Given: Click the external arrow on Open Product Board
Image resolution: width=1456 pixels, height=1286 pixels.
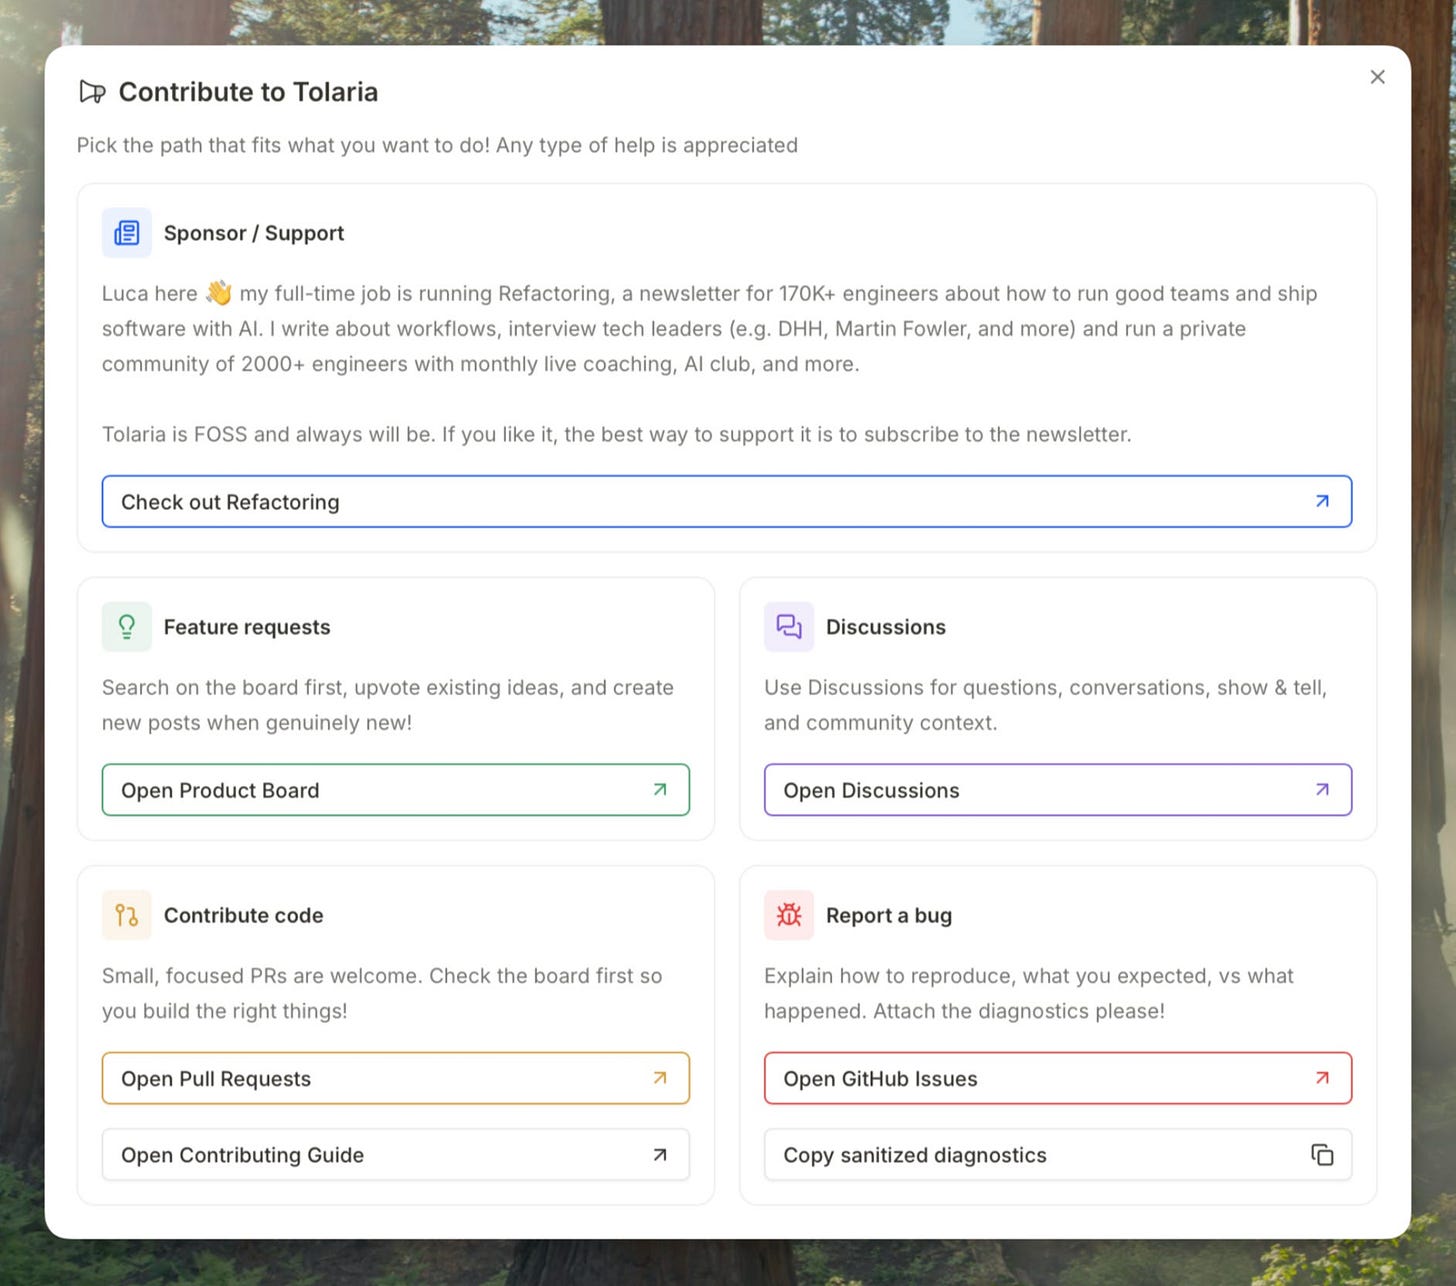Looking at the screenshot, I should (x=660, y=789).
